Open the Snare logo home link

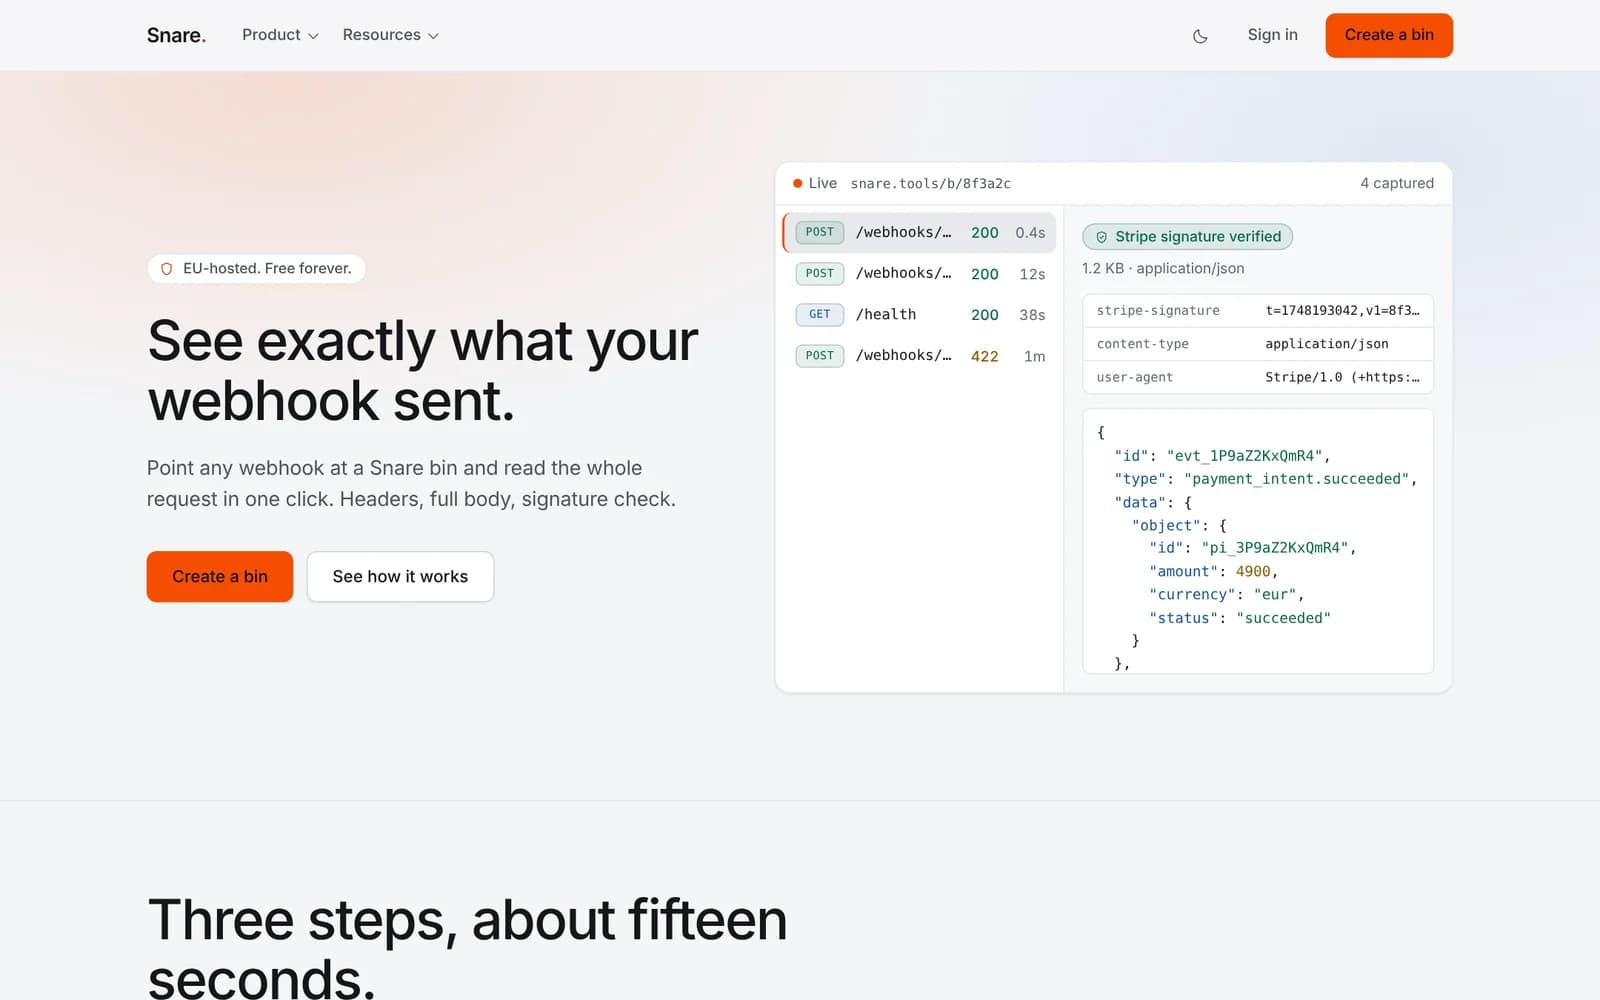tap(176, 35)
